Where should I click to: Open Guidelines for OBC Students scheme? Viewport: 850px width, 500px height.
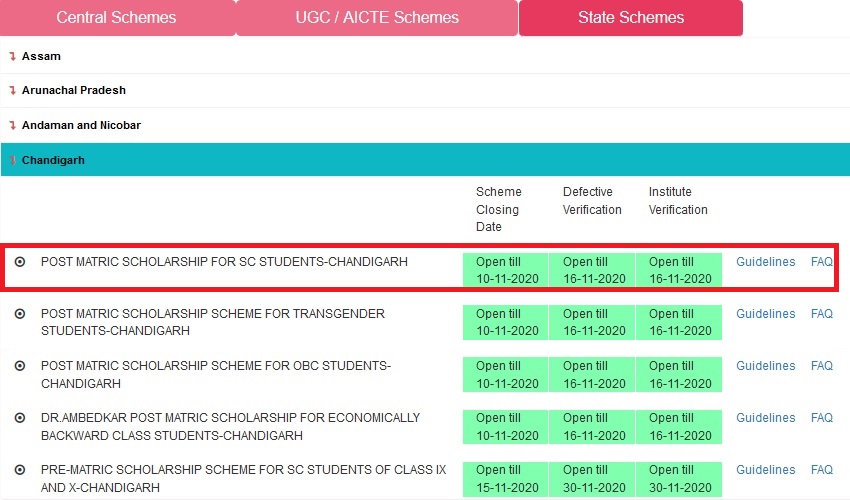tap(765, 366)
